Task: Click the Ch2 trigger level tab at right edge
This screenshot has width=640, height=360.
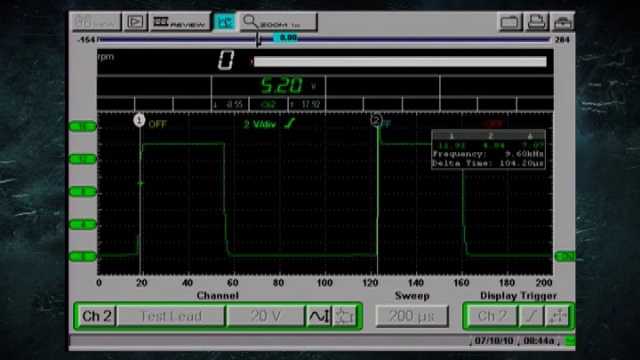Action: point(565,256)
